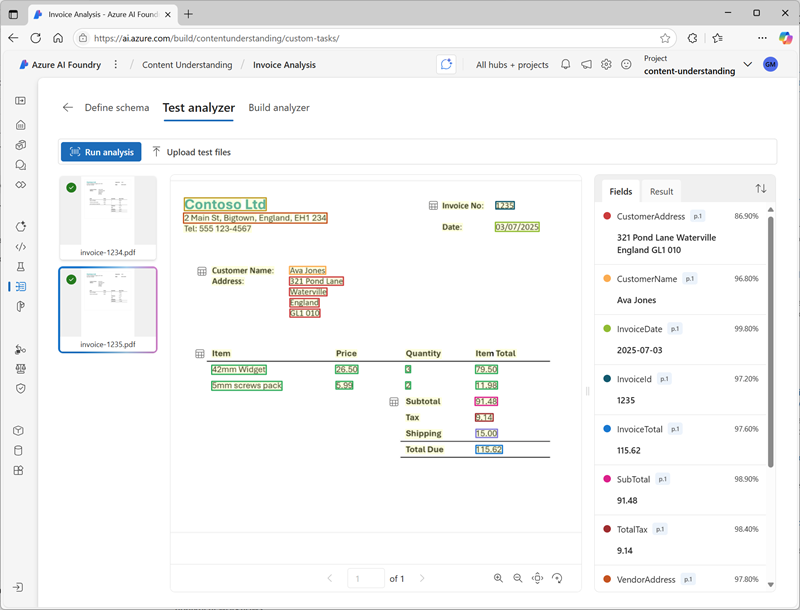
Task: Click All hubs + projects
Action: (x=512, y=65)
